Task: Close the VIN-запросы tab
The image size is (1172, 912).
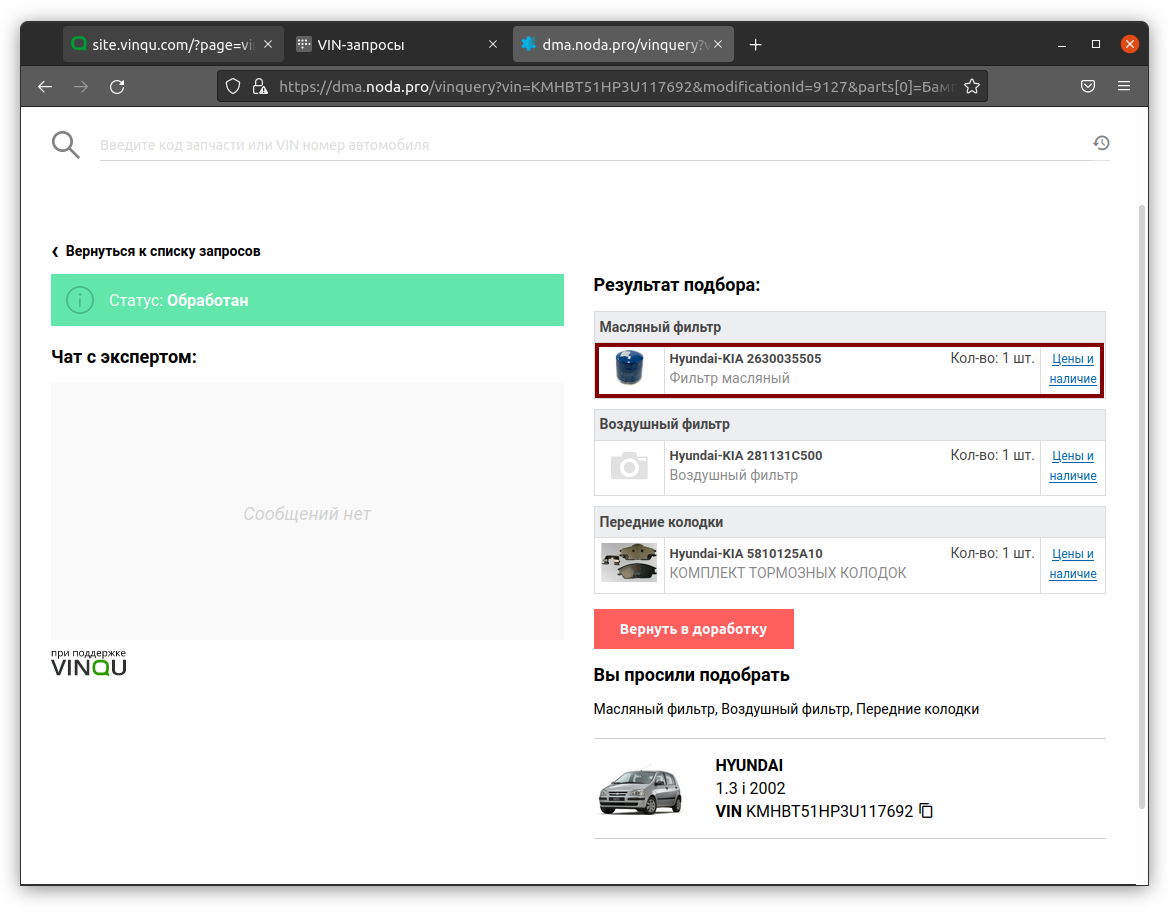Action: [493, 44]
